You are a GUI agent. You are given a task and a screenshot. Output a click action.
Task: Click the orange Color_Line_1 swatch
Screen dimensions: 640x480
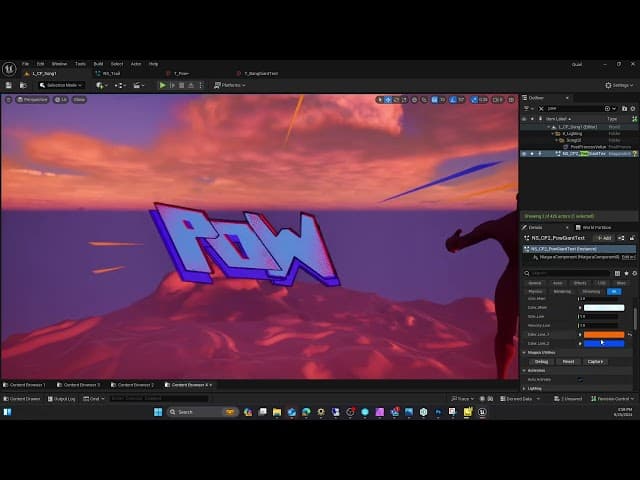coord(603,334)
